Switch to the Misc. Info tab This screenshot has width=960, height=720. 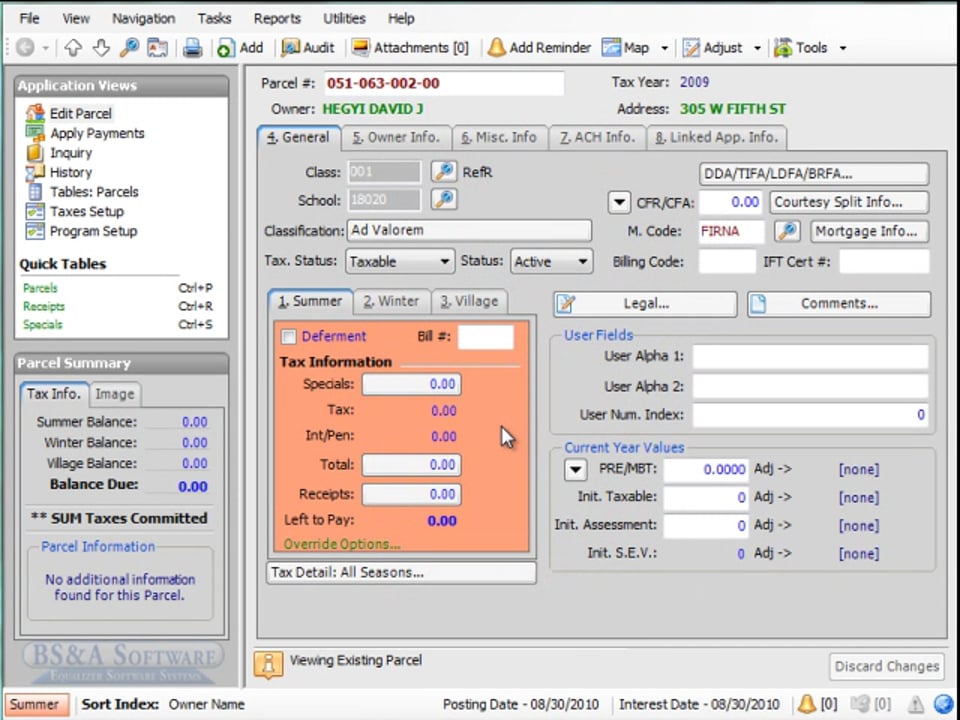point(499,137)
